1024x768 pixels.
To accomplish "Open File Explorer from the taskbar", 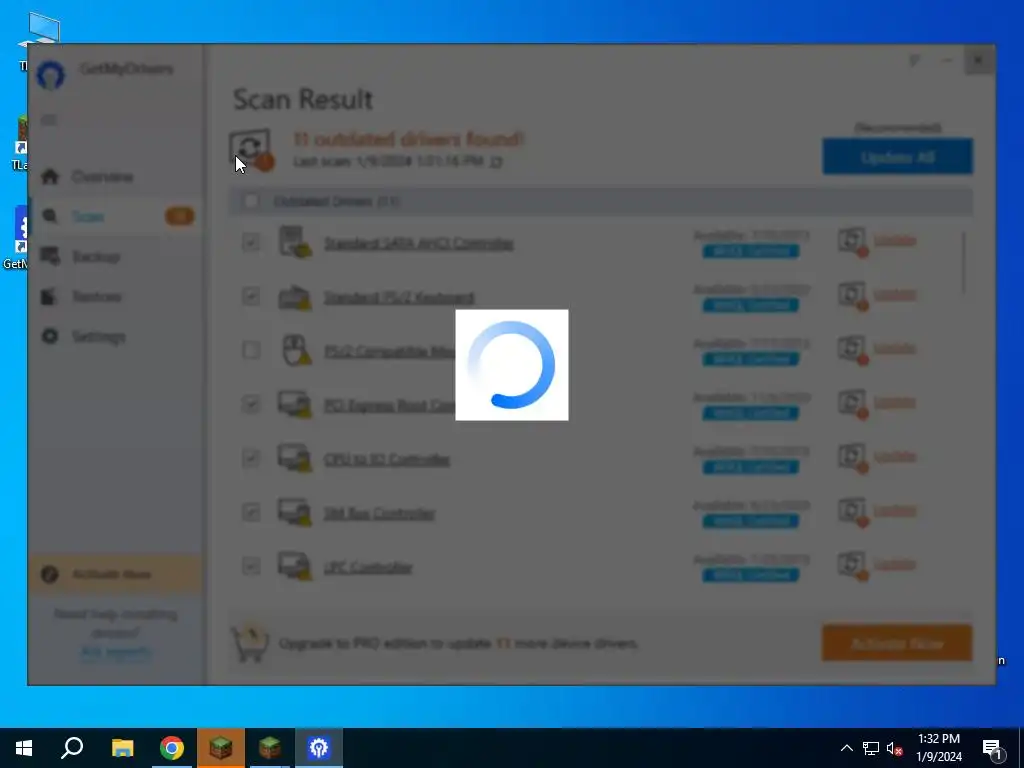I will click(122, 748).
